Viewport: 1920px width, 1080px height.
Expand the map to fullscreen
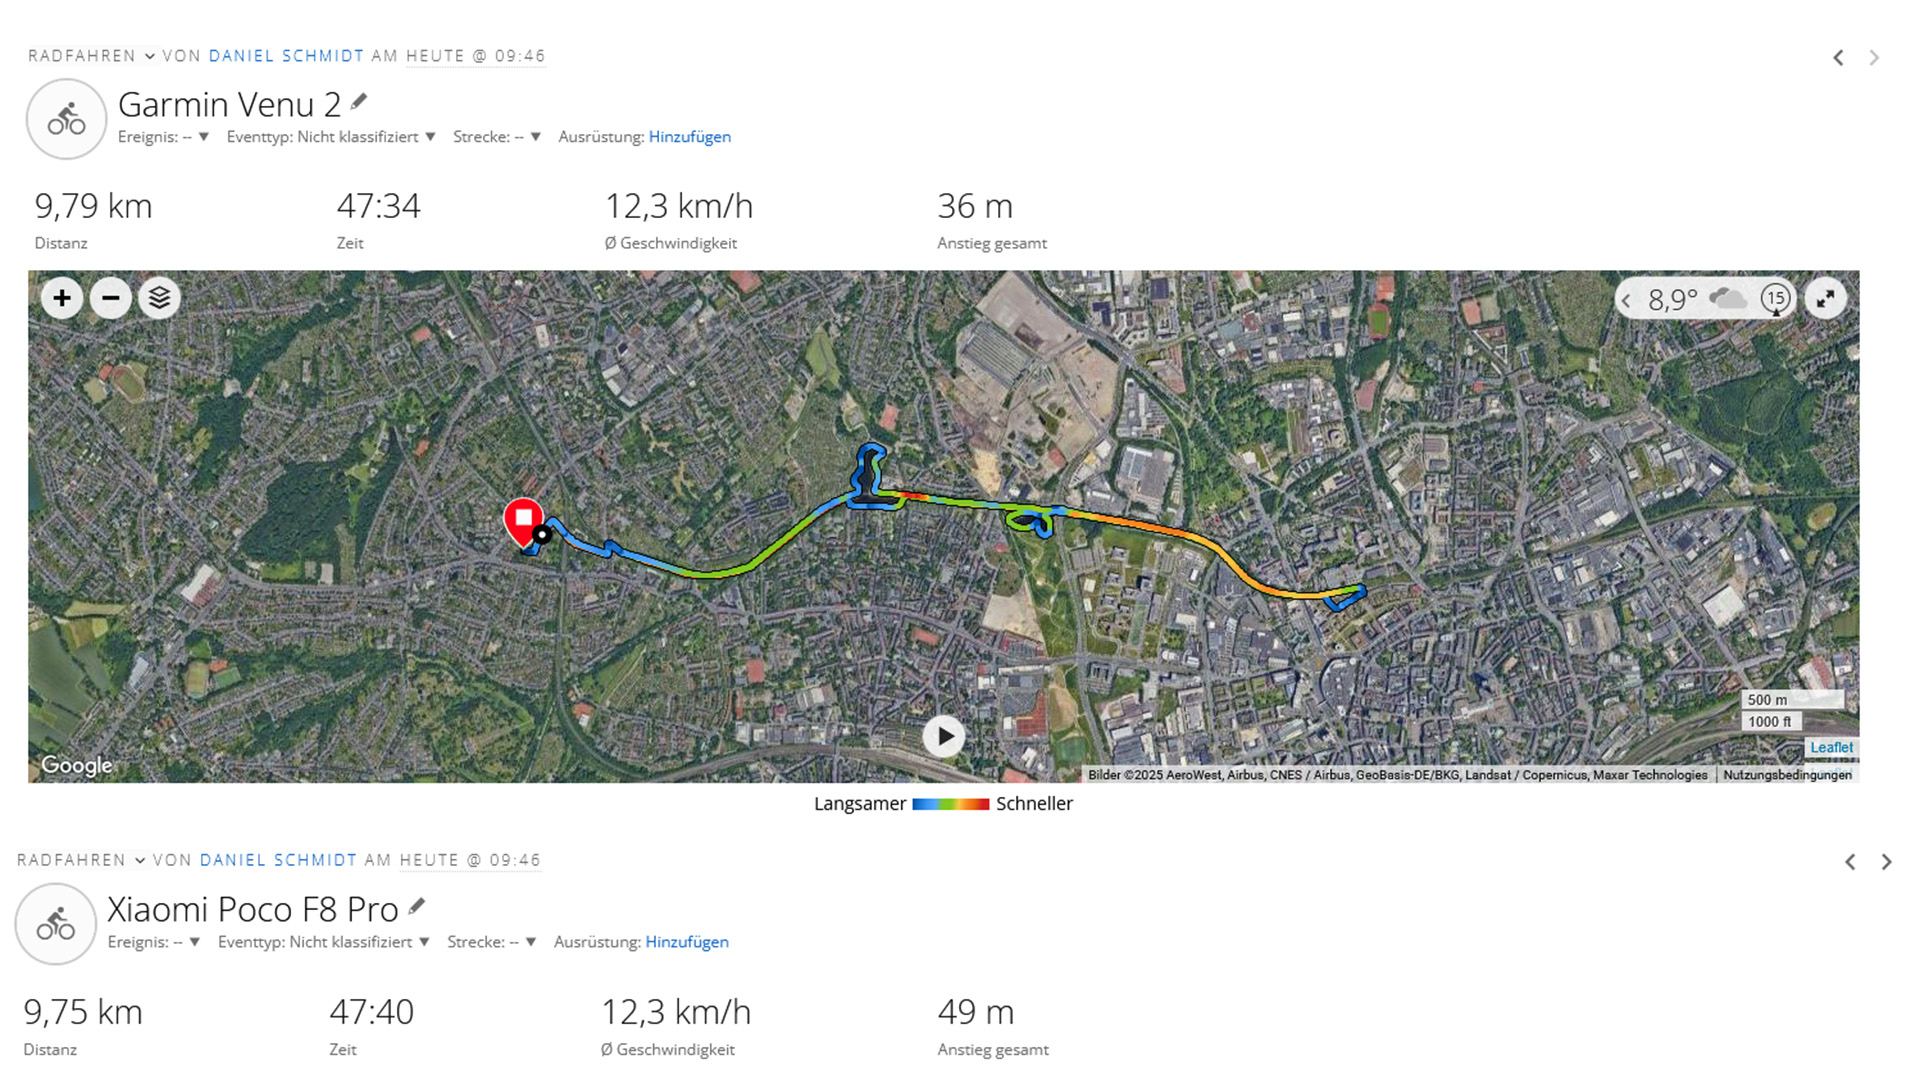pos(1826,298)
